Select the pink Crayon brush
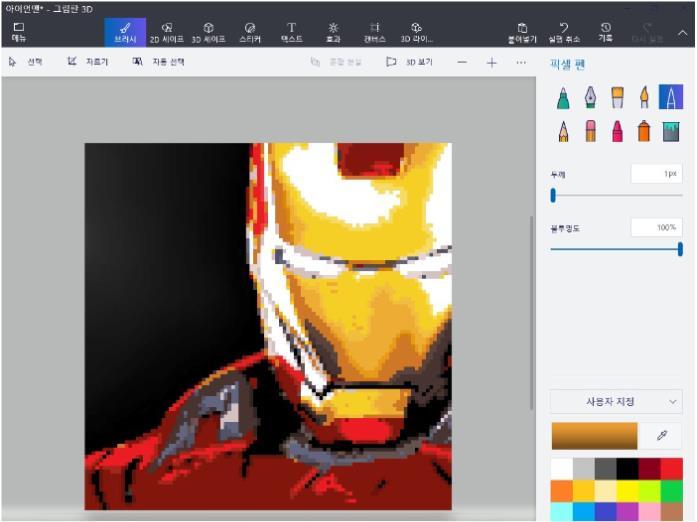 pyautogui.click(x=617, y=132)
